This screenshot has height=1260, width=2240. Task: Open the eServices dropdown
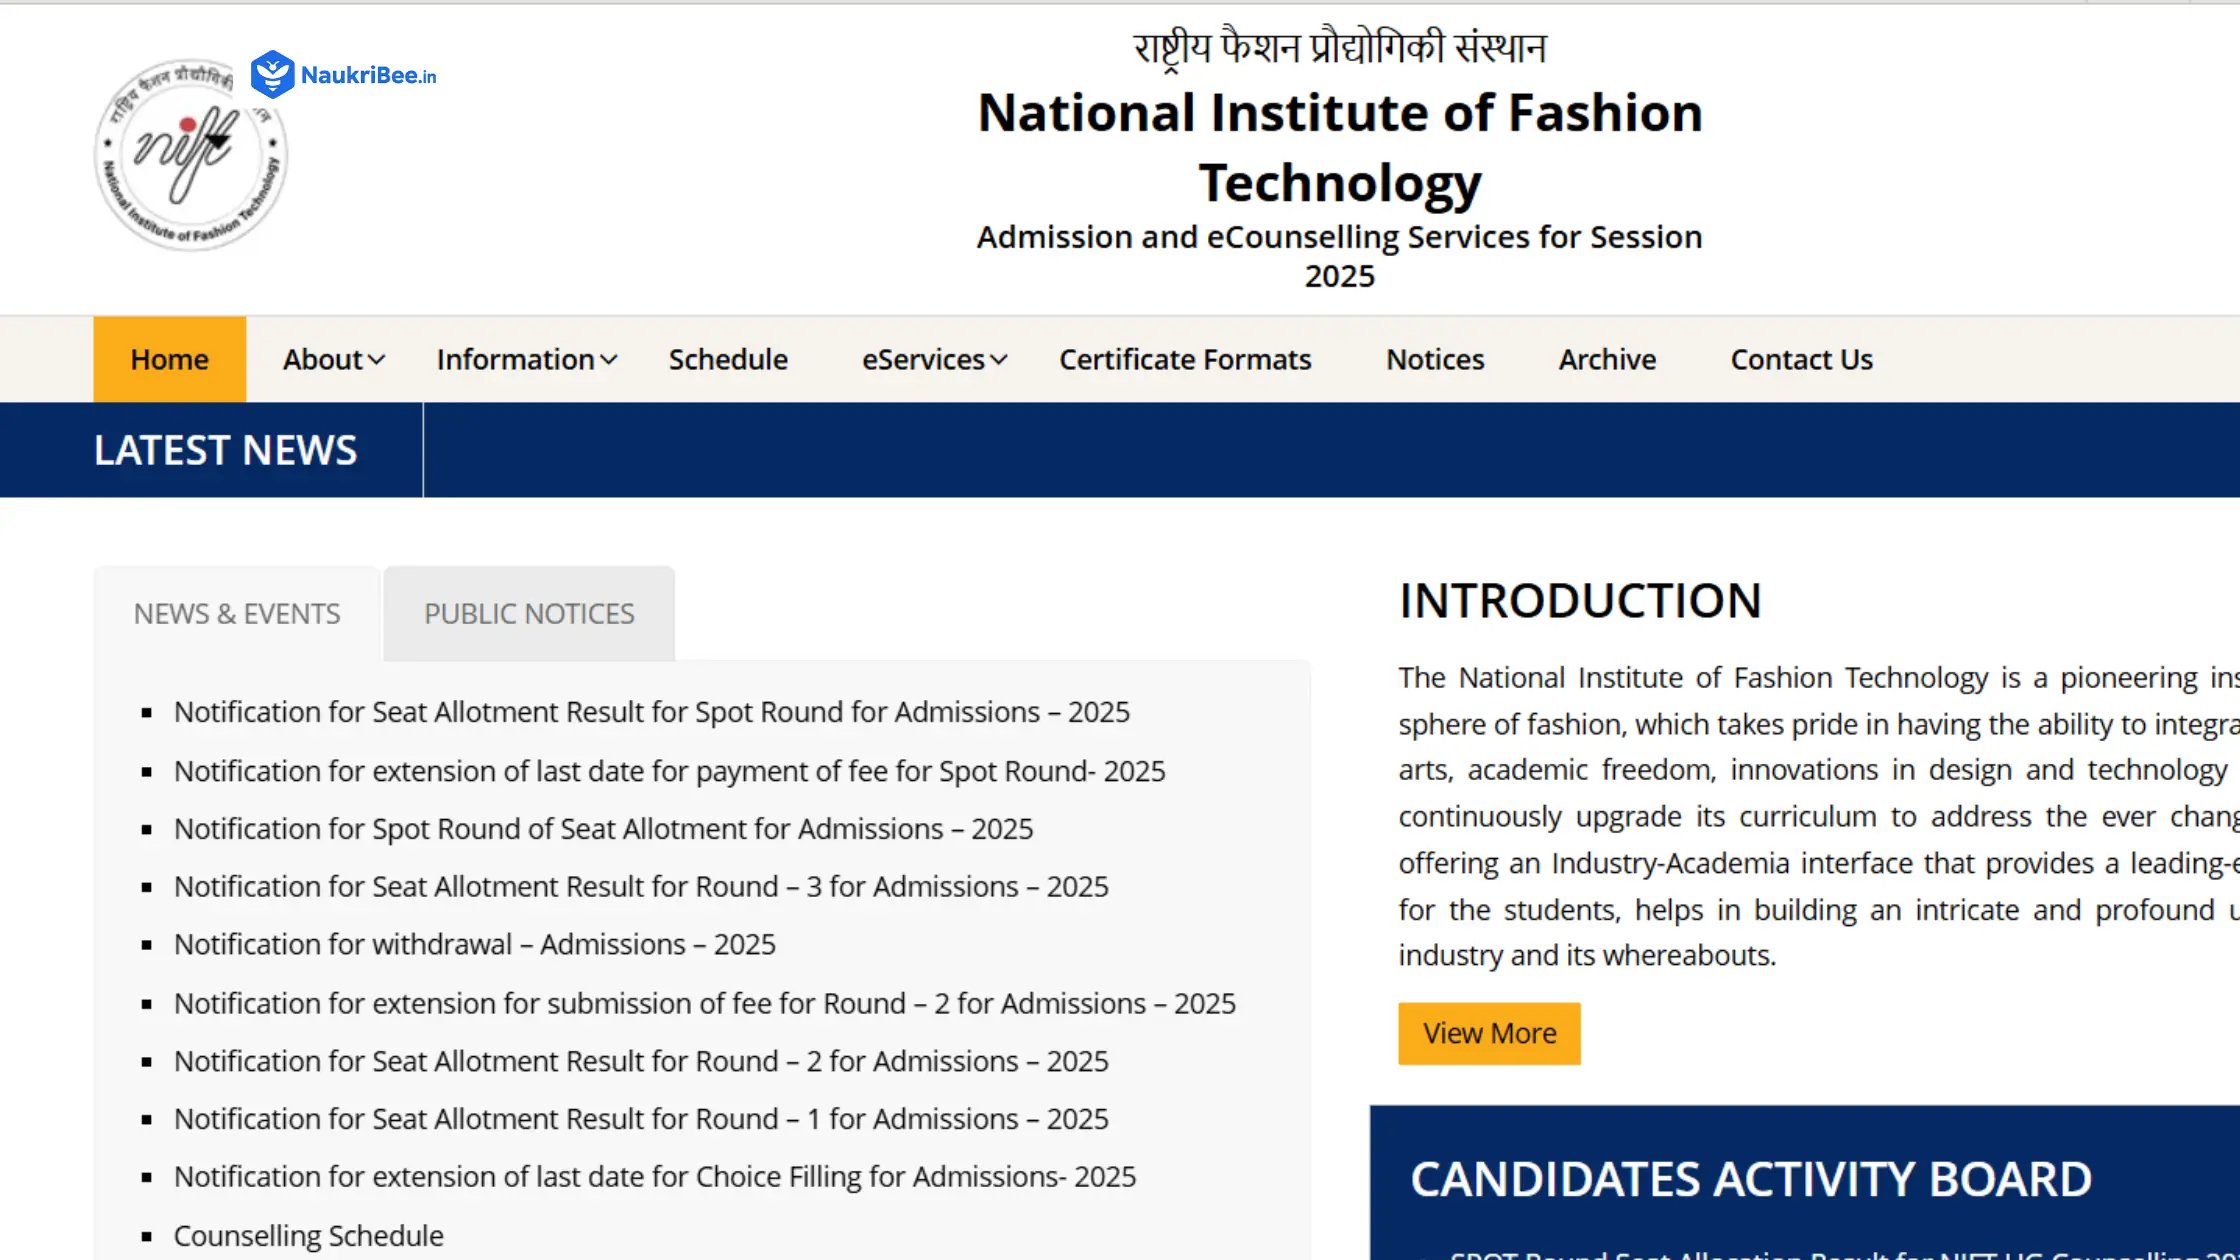(x=931, y=359)
